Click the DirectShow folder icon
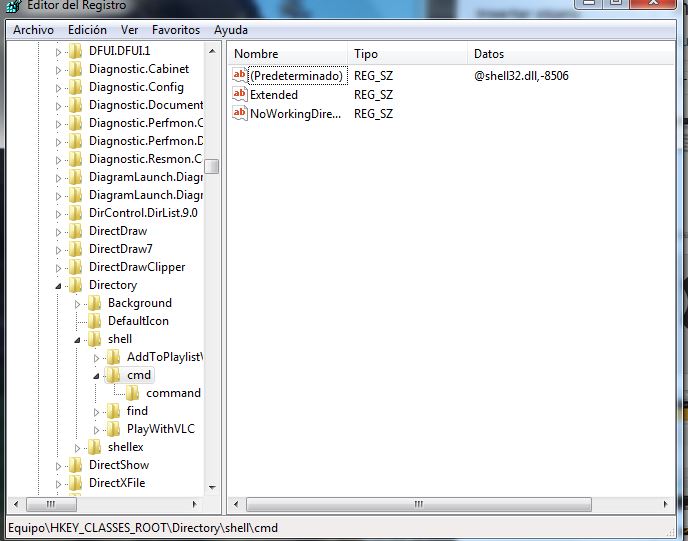Viewport: 688px width, 541px height. 76,465
